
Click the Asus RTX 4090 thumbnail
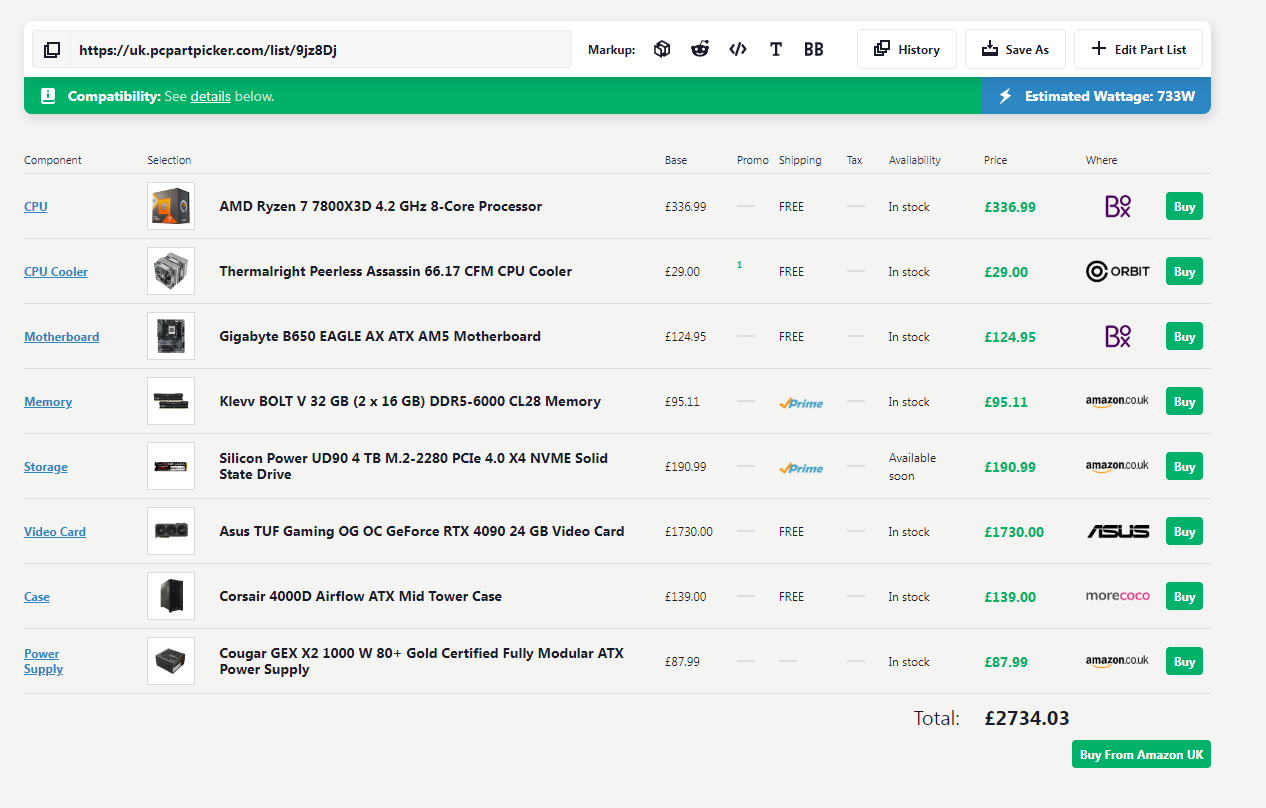[x=171, y=531]
